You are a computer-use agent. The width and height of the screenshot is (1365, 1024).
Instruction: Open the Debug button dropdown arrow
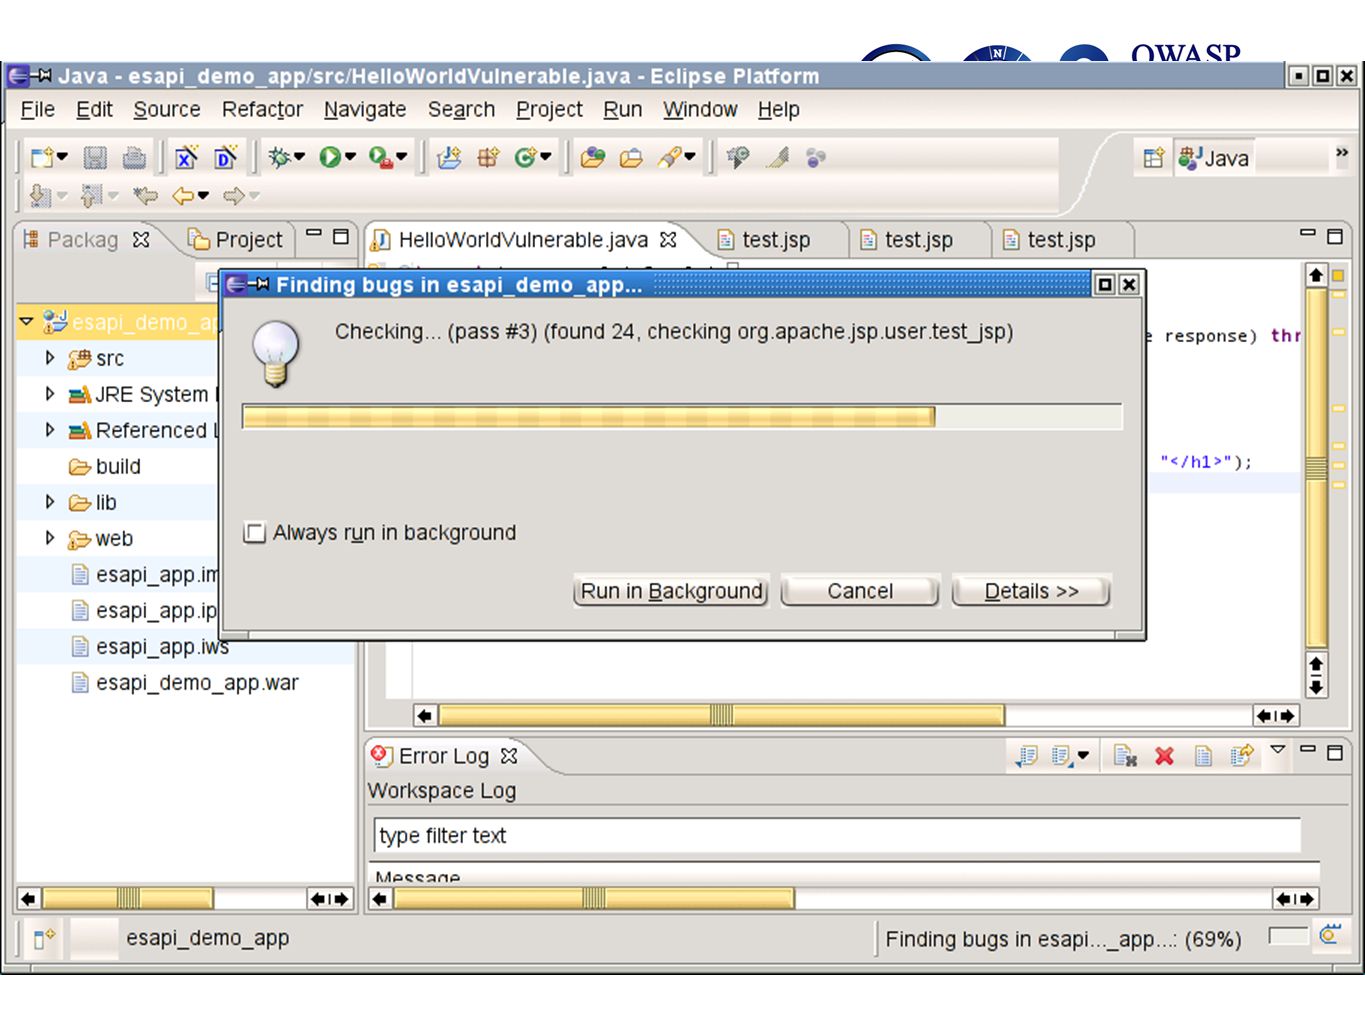point(299,157)
